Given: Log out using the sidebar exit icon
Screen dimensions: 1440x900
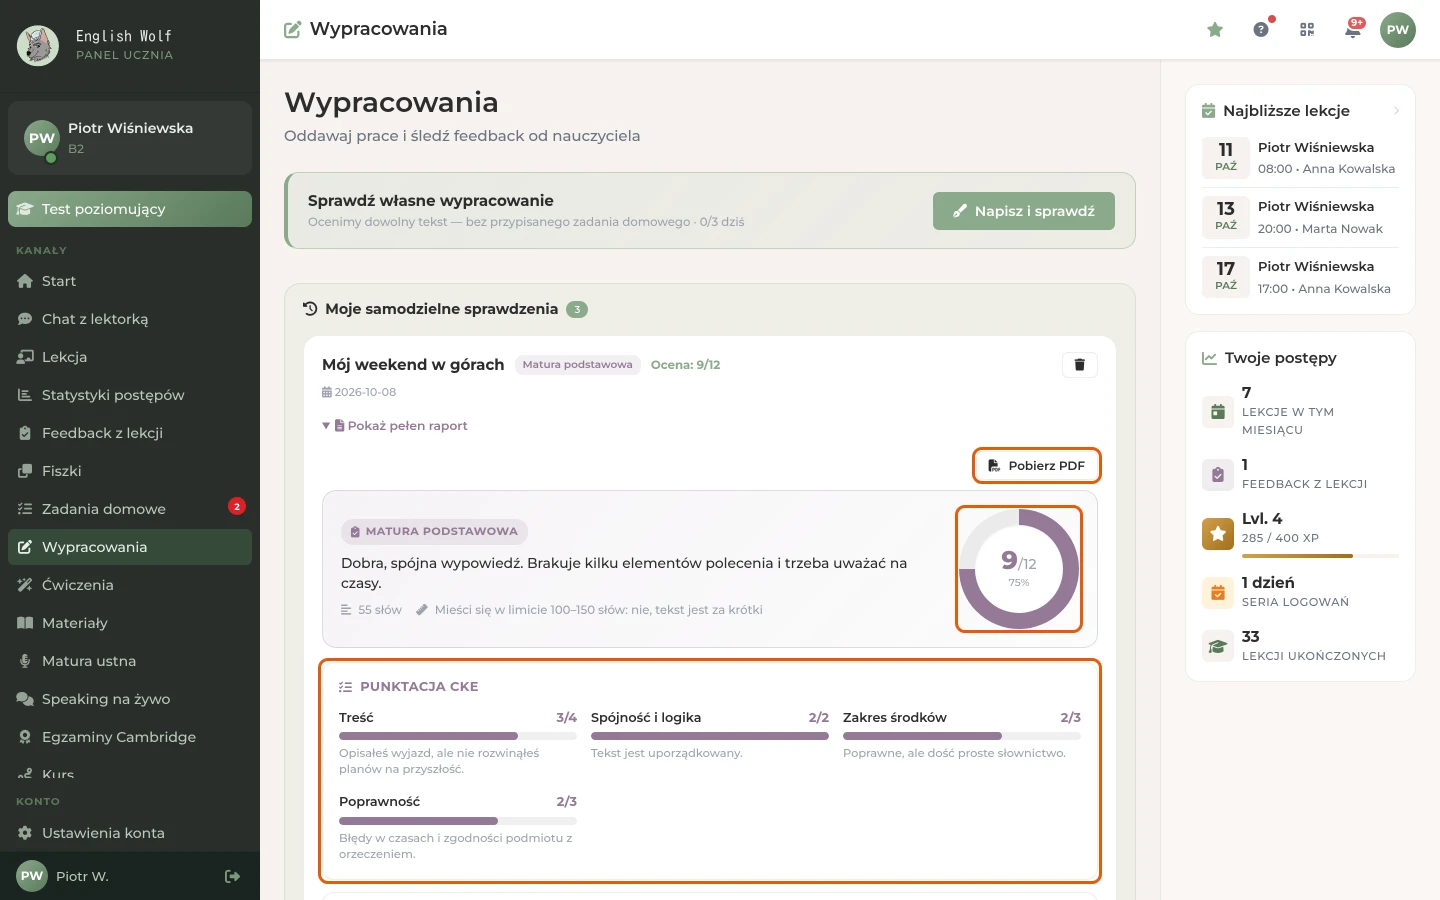Looking at the screenshot, I should click(x=233, y=876).
